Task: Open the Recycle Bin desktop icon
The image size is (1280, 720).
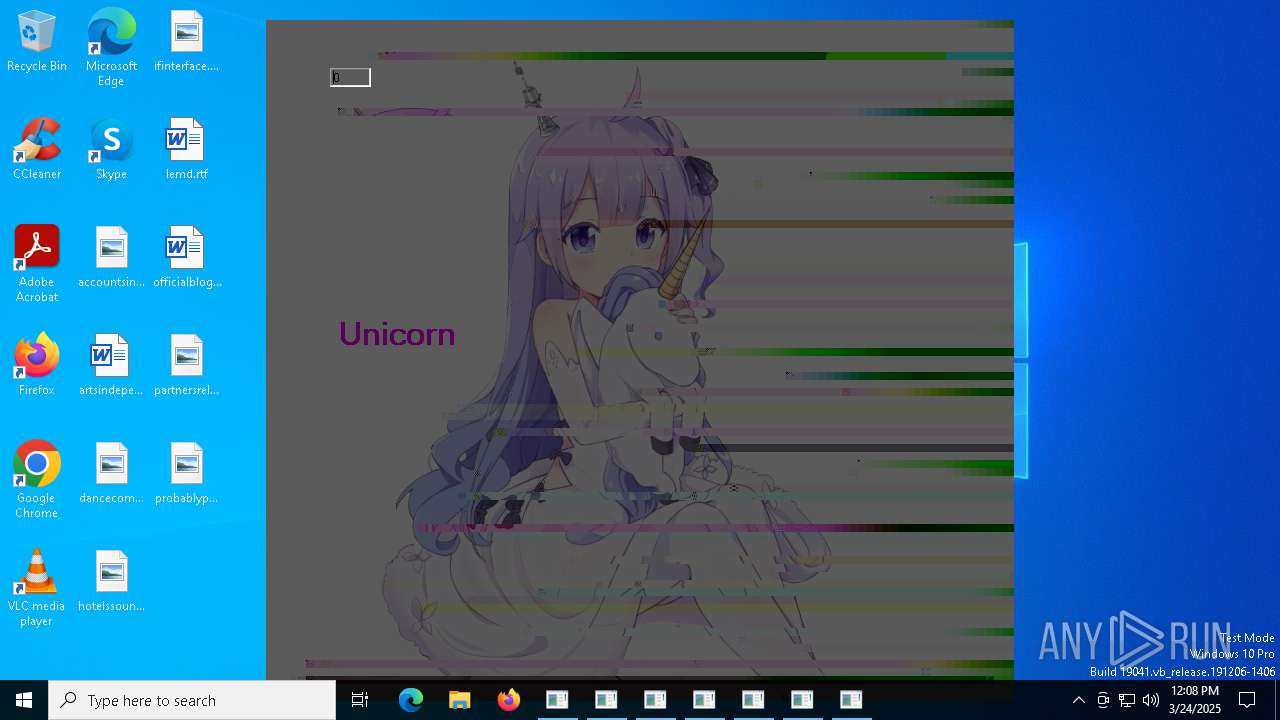Action: (x=37, y=42)
